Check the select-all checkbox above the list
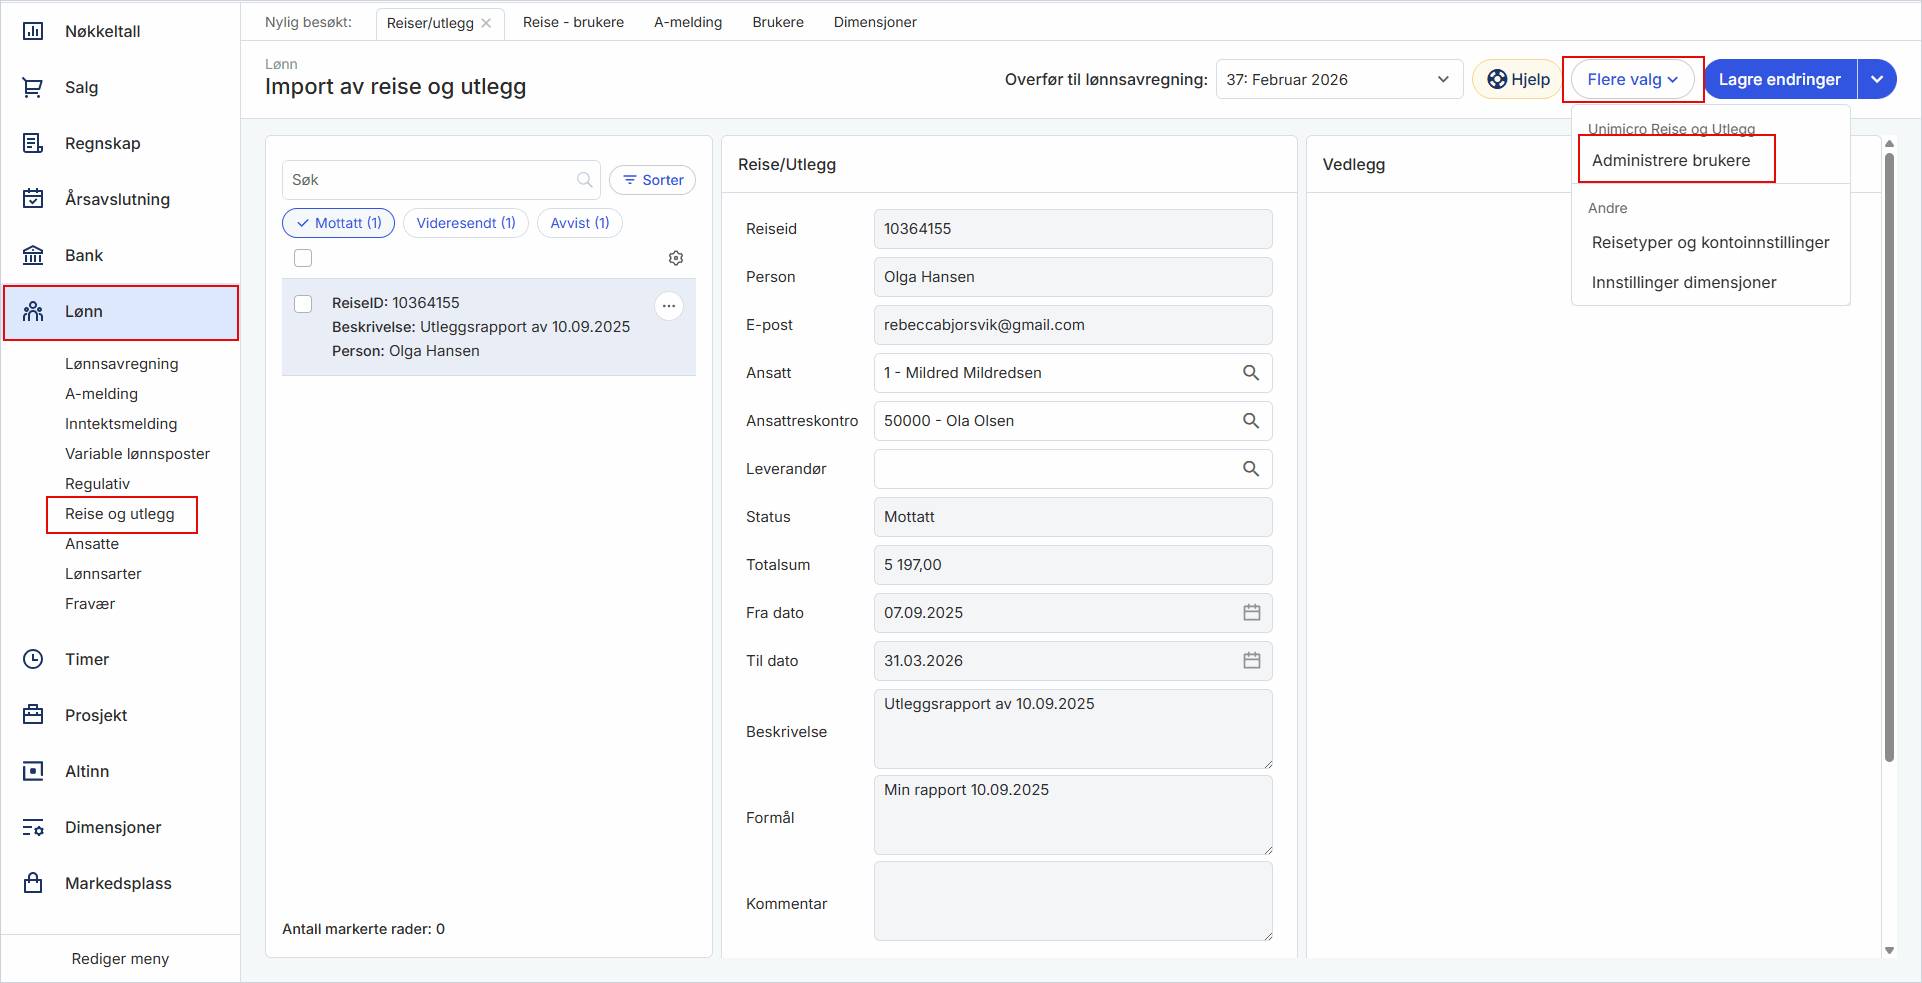 click(x=303, y=258)
